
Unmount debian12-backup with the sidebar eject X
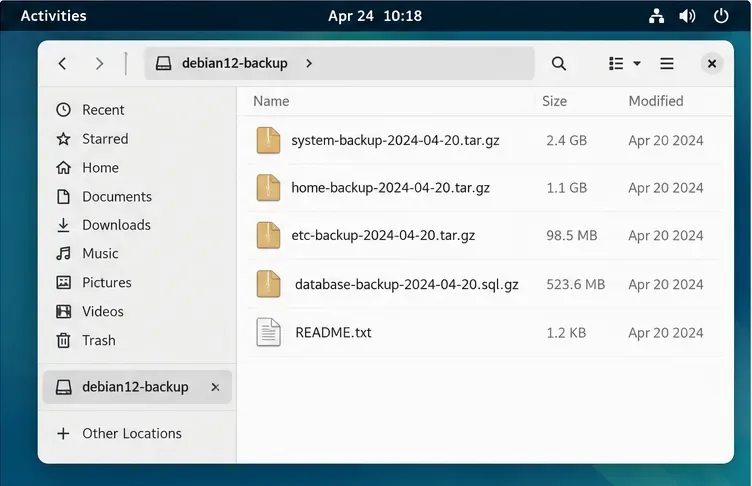click(215, 387)
